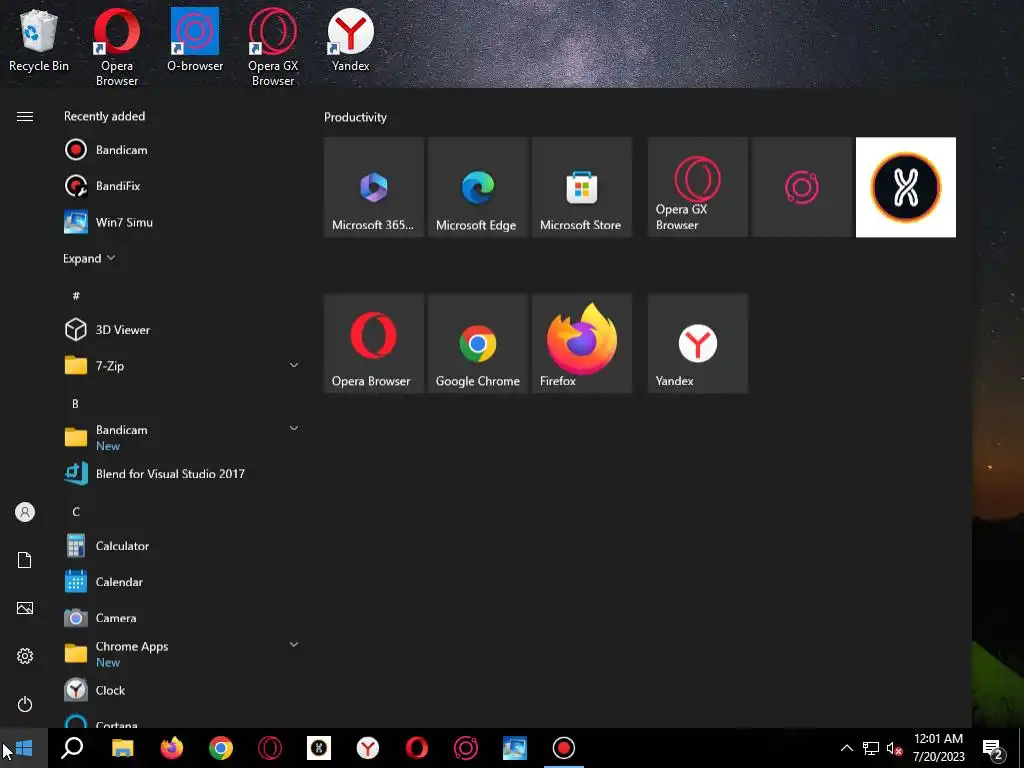Image resolution: width=1024 pixels, height=768 pixels.
Task: Open Settings gear in Start sidebar
Action: 25,656
